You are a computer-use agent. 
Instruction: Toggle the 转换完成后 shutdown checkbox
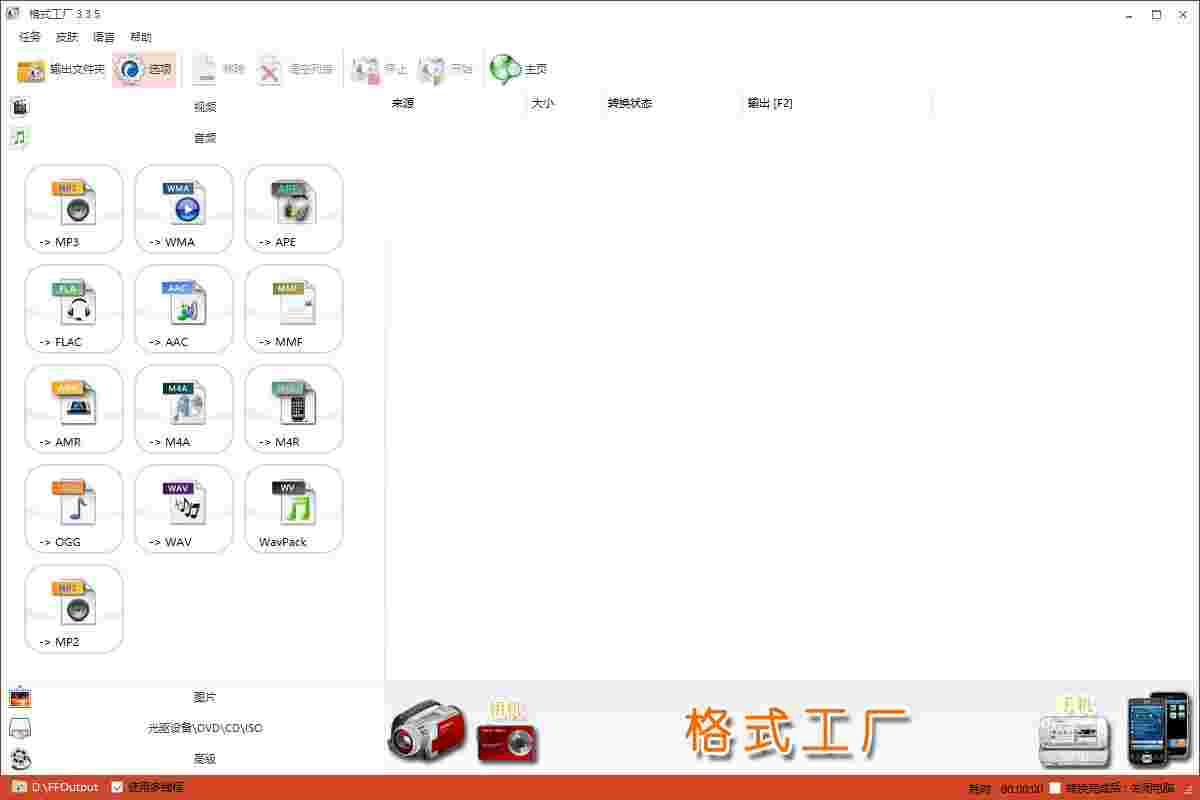coord(1054,787)
